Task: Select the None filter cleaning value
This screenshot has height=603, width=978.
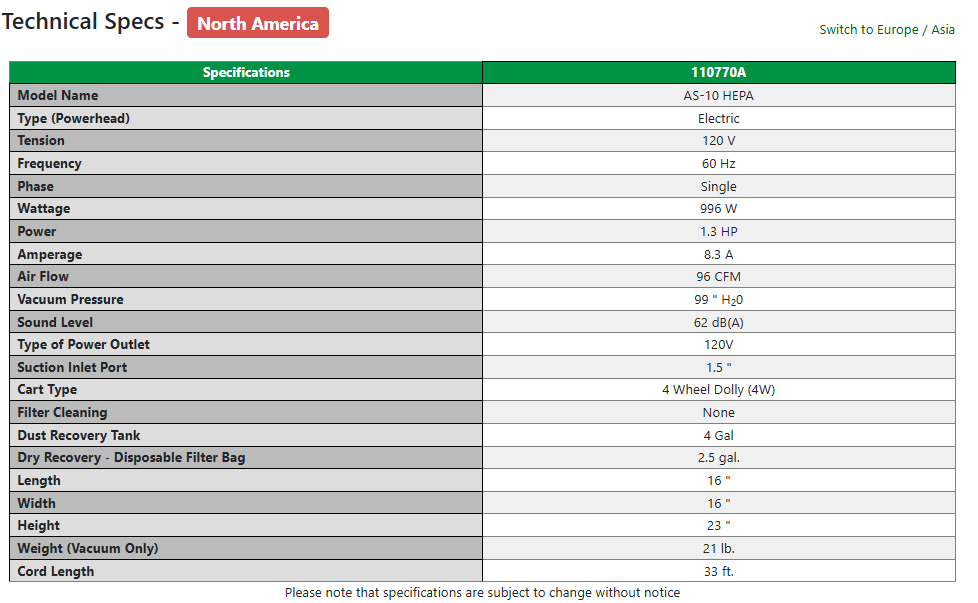Action: pyautogui.click(x=719, y=412)
